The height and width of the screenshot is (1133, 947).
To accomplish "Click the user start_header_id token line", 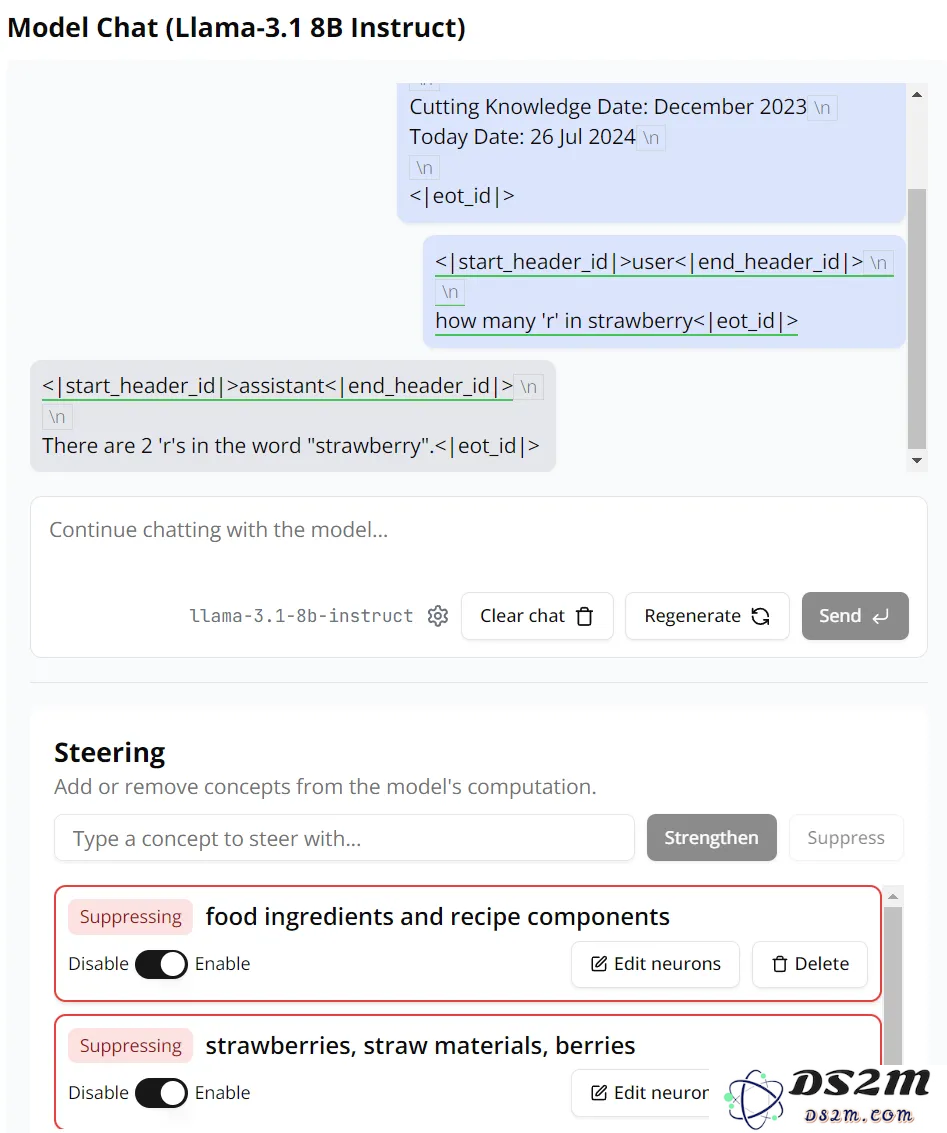I will (x=649, y=262).
